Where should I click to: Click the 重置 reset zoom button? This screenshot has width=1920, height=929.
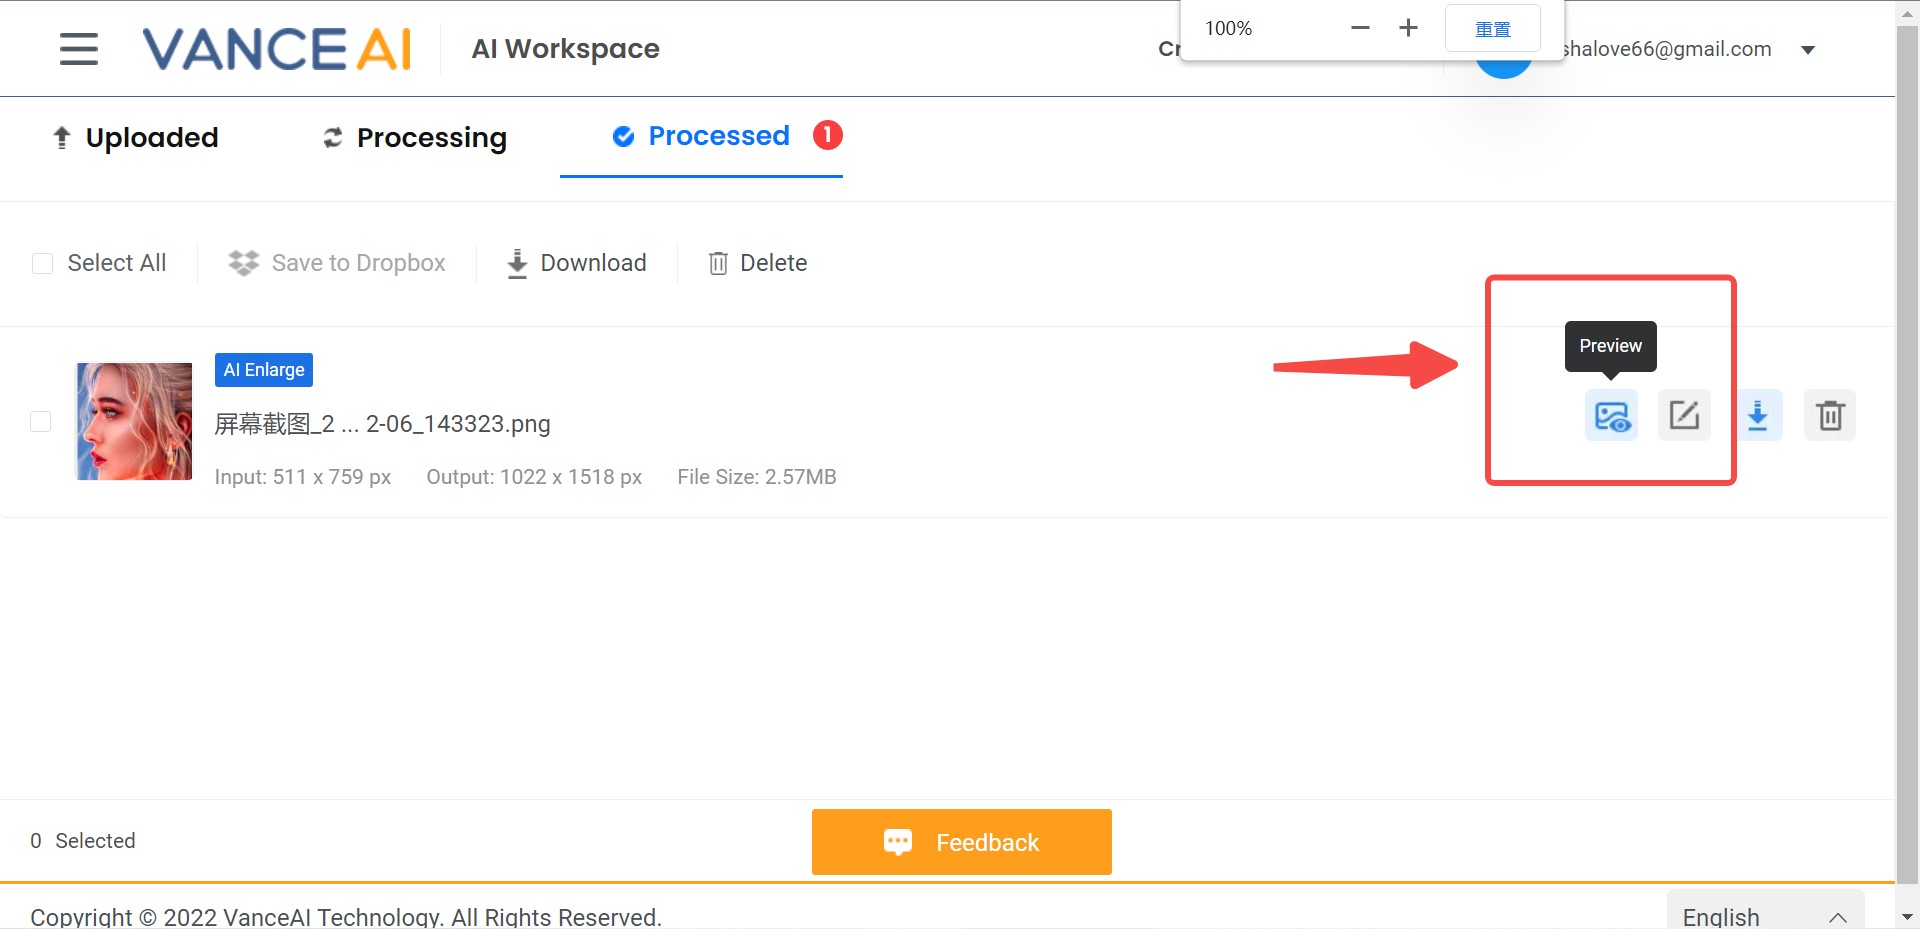[1493, 29]
